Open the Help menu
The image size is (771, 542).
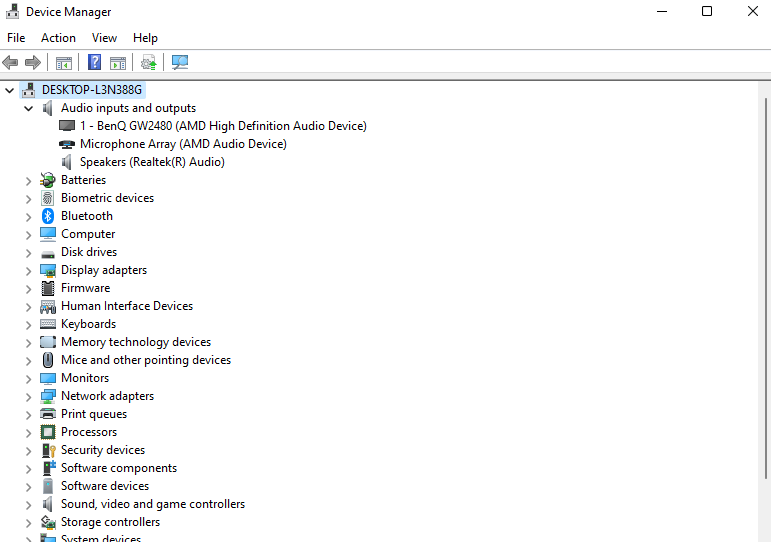click(145, 38)
